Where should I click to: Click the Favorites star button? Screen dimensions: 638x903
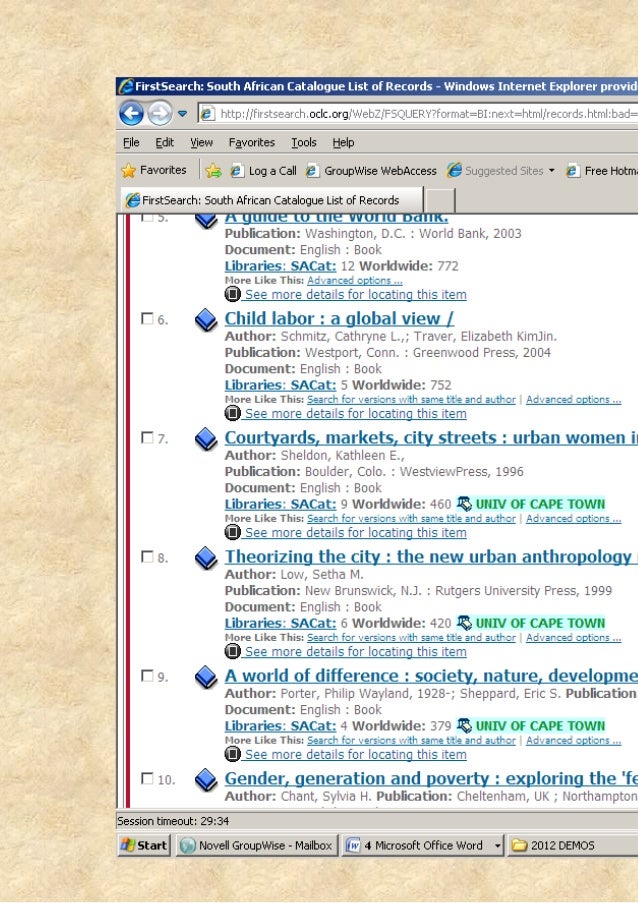(154, 170)
